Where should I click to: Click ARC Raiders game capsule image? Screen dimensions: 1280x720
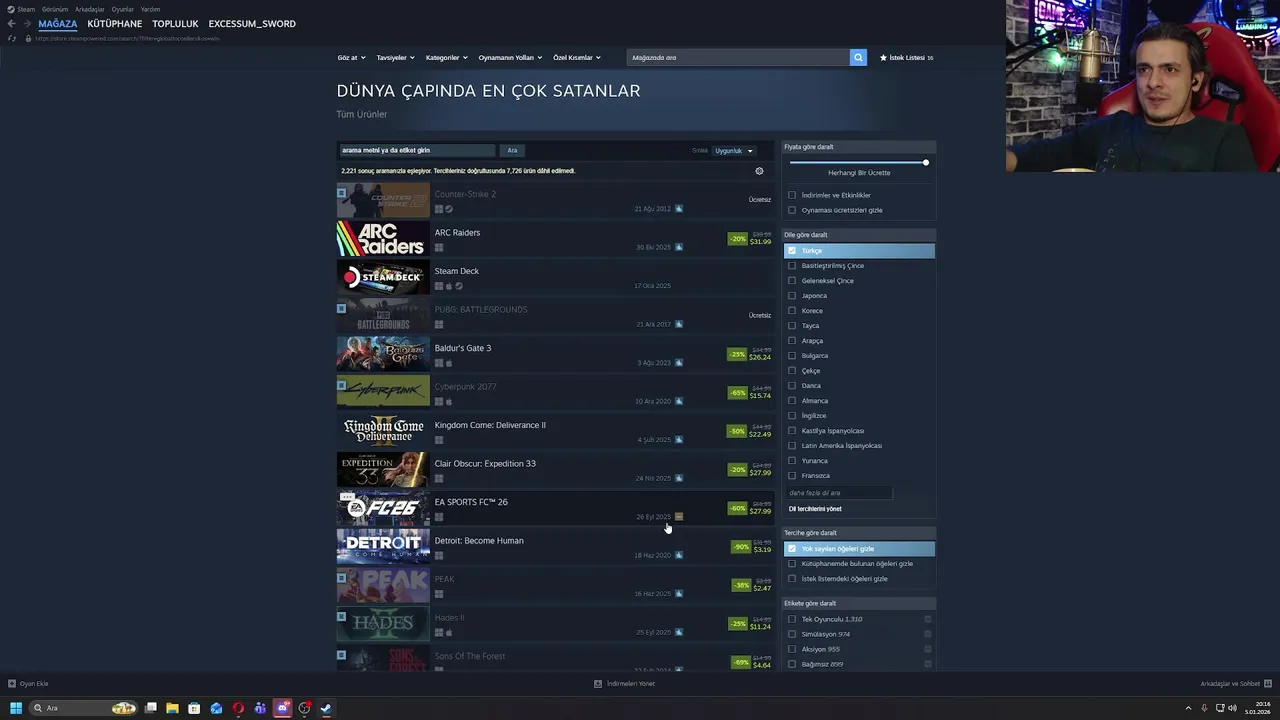(383, 239)
